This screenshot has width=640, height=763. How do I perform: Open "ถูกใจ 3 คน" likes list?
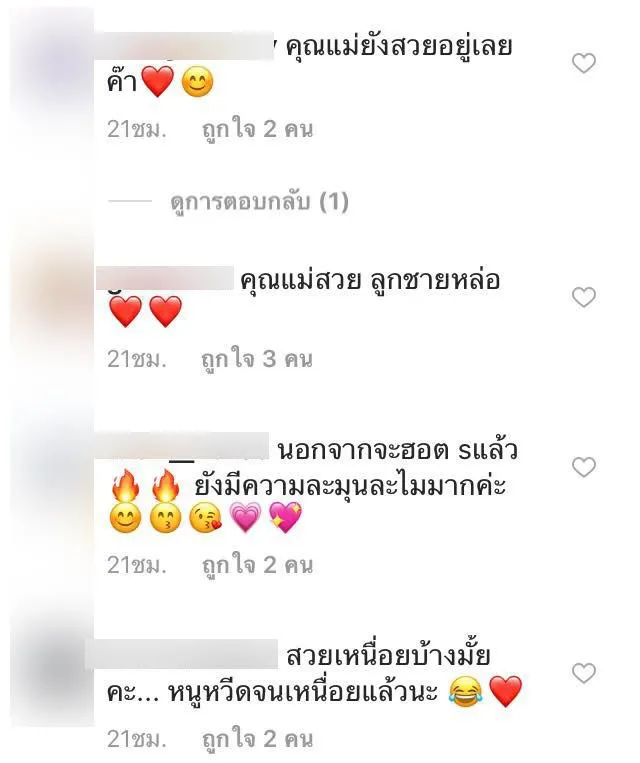click(257, 359)
